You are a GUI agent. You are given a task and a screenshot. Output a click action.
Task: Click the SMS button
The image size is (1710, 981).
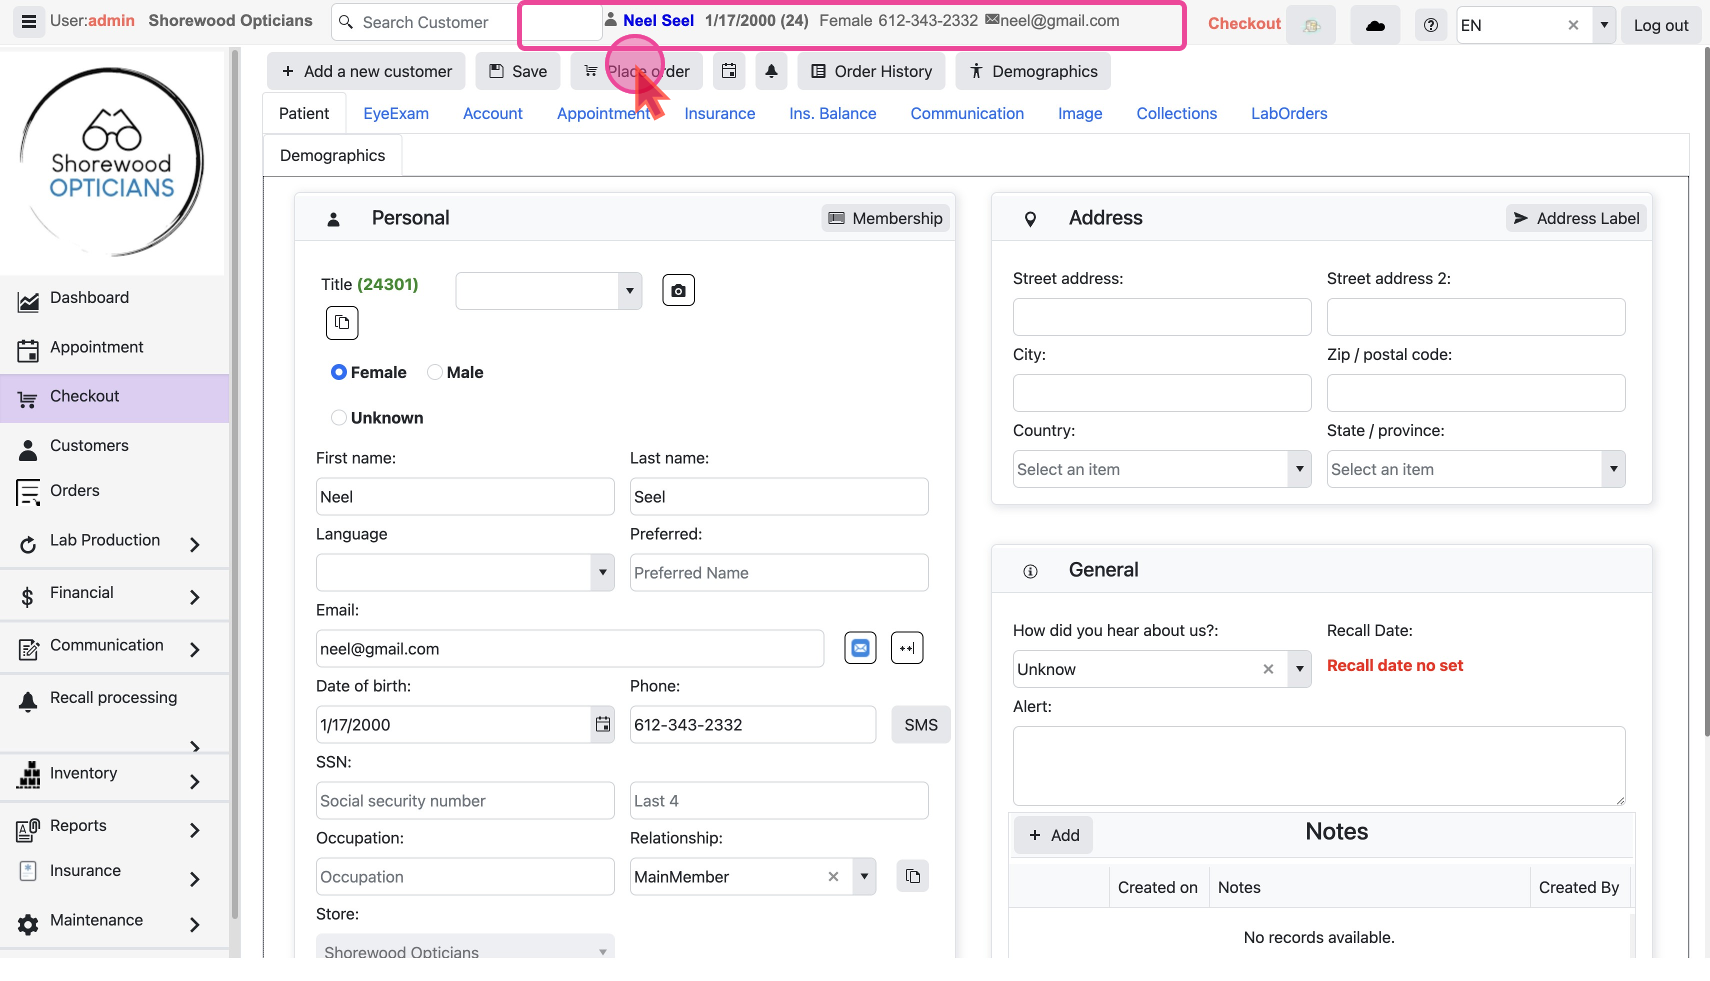920,725
